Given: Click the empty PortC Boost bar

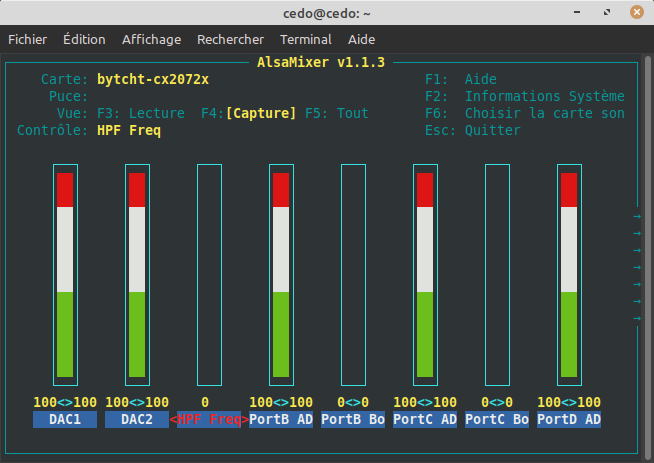Looking at the screenshot, I should tap(497, 273).
